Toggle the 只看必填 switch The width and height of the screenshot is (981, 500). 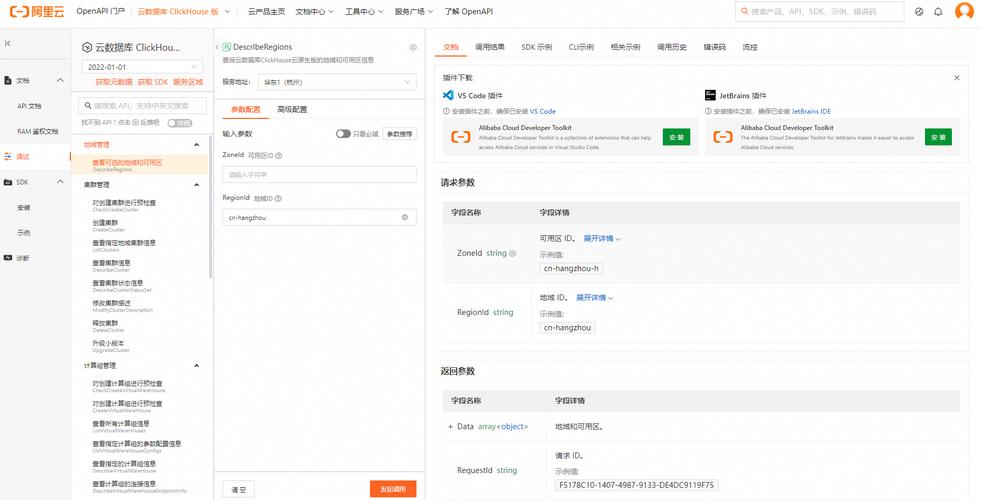pyautogui.click(x=343, y=134)
